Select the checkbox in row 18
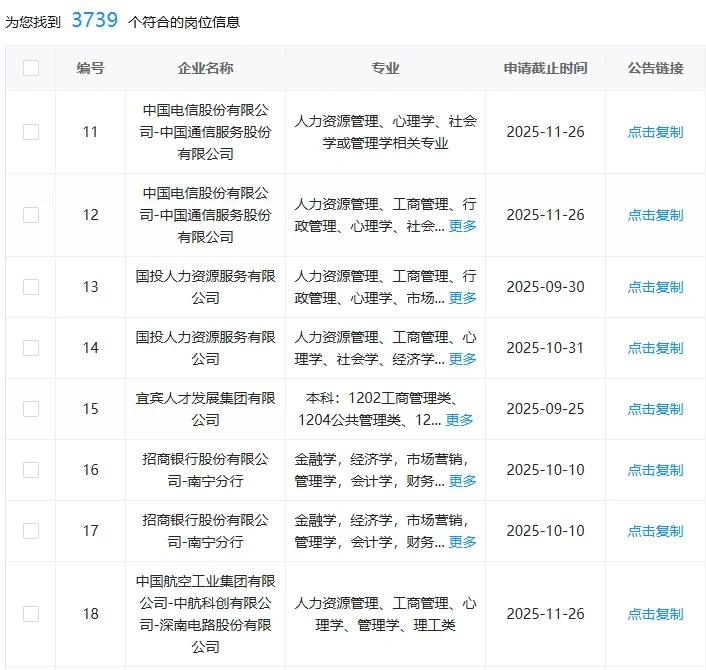 (31, 614)
